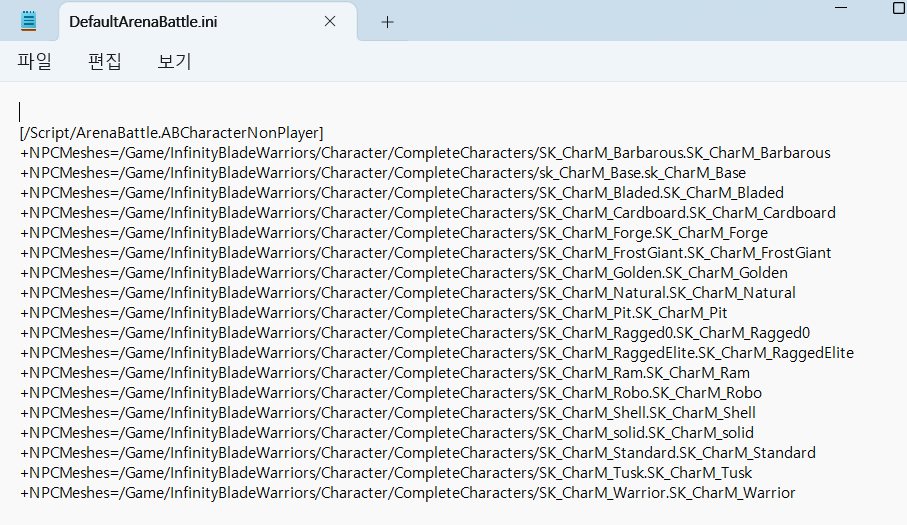Click the SK_CharM_Warrior mesh line
Image resolution: width=907 pixels, height=525 pixels.
(408, 493)
